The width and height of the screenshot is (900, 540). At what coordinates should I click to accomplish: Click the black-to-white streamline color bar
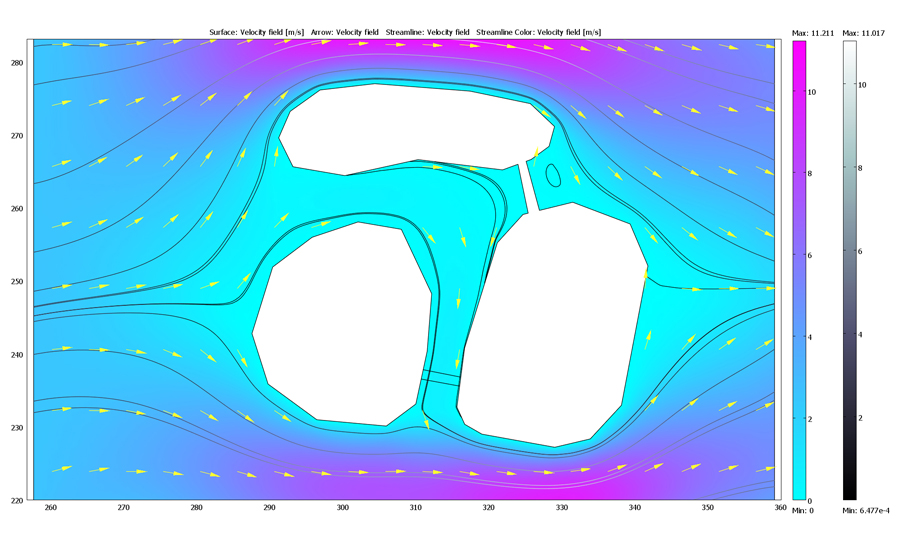849,270
